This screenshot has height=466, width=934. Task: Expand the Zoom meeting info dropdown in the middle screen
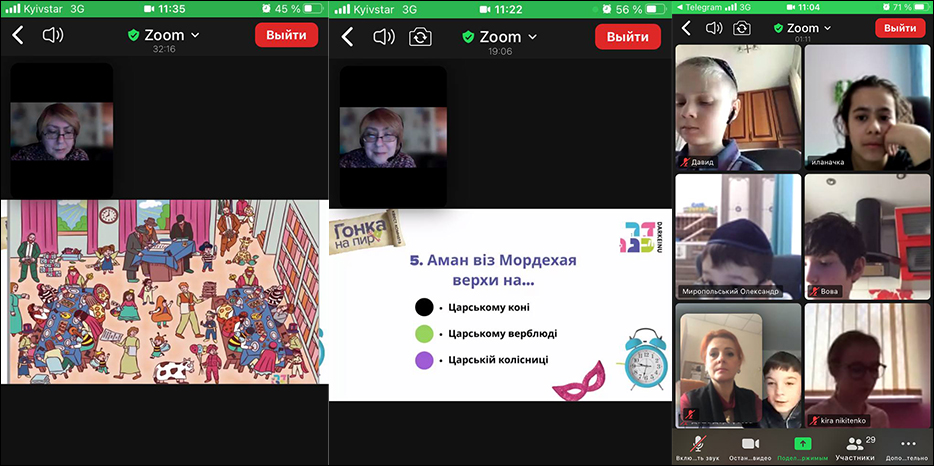pos(500,37)
